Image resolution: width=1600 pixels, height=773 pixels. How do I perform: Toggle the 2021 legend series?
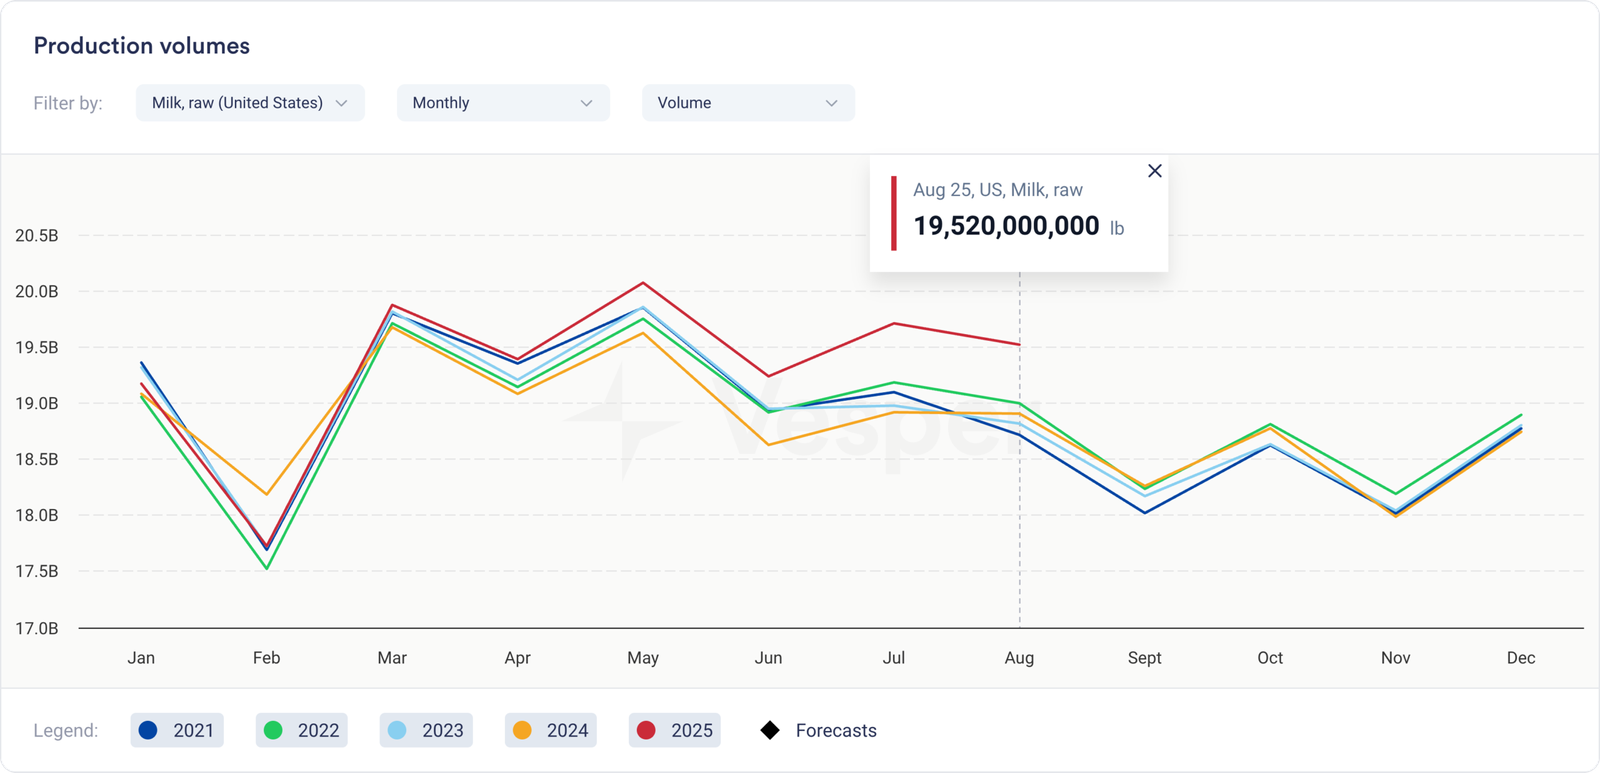click(x=177, y=730)
